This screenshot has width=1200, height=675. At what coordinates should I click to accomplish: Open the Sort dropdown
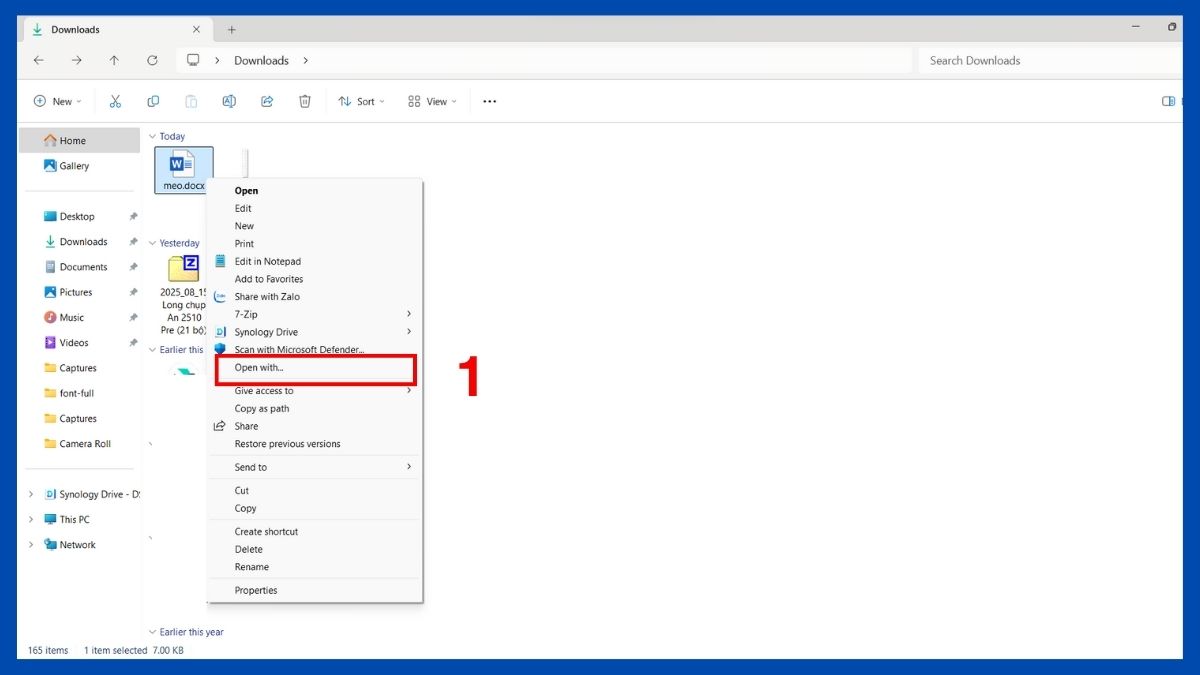coord(361,101)
